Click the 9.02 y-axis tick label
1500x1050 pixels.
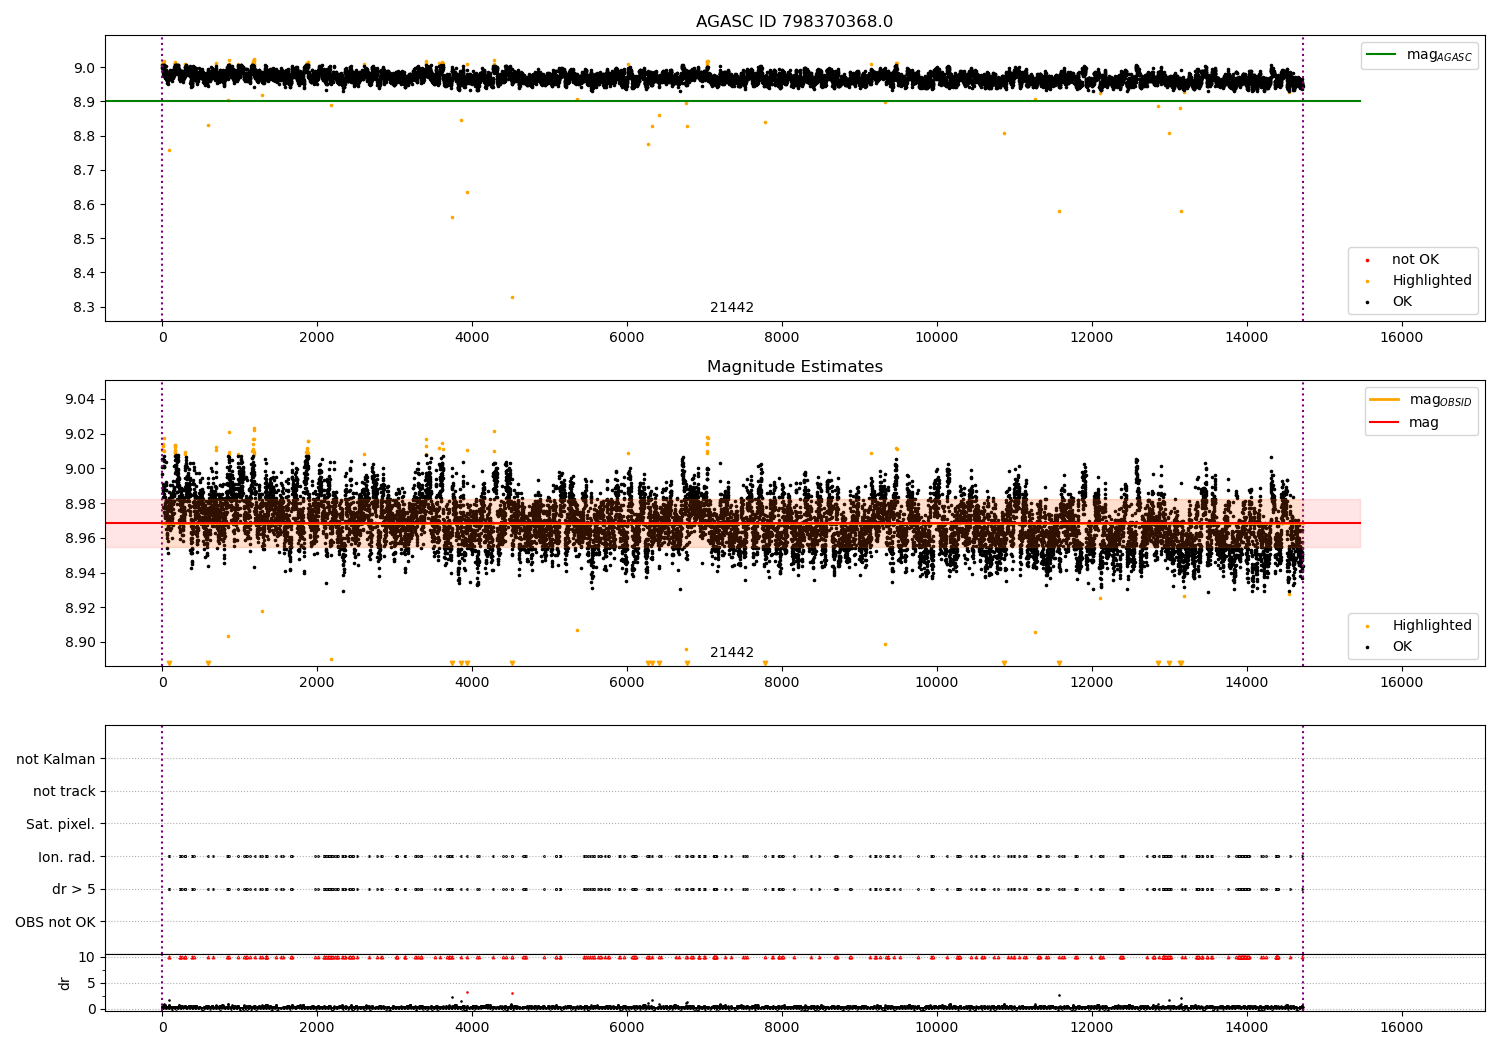tap(80, 434)
